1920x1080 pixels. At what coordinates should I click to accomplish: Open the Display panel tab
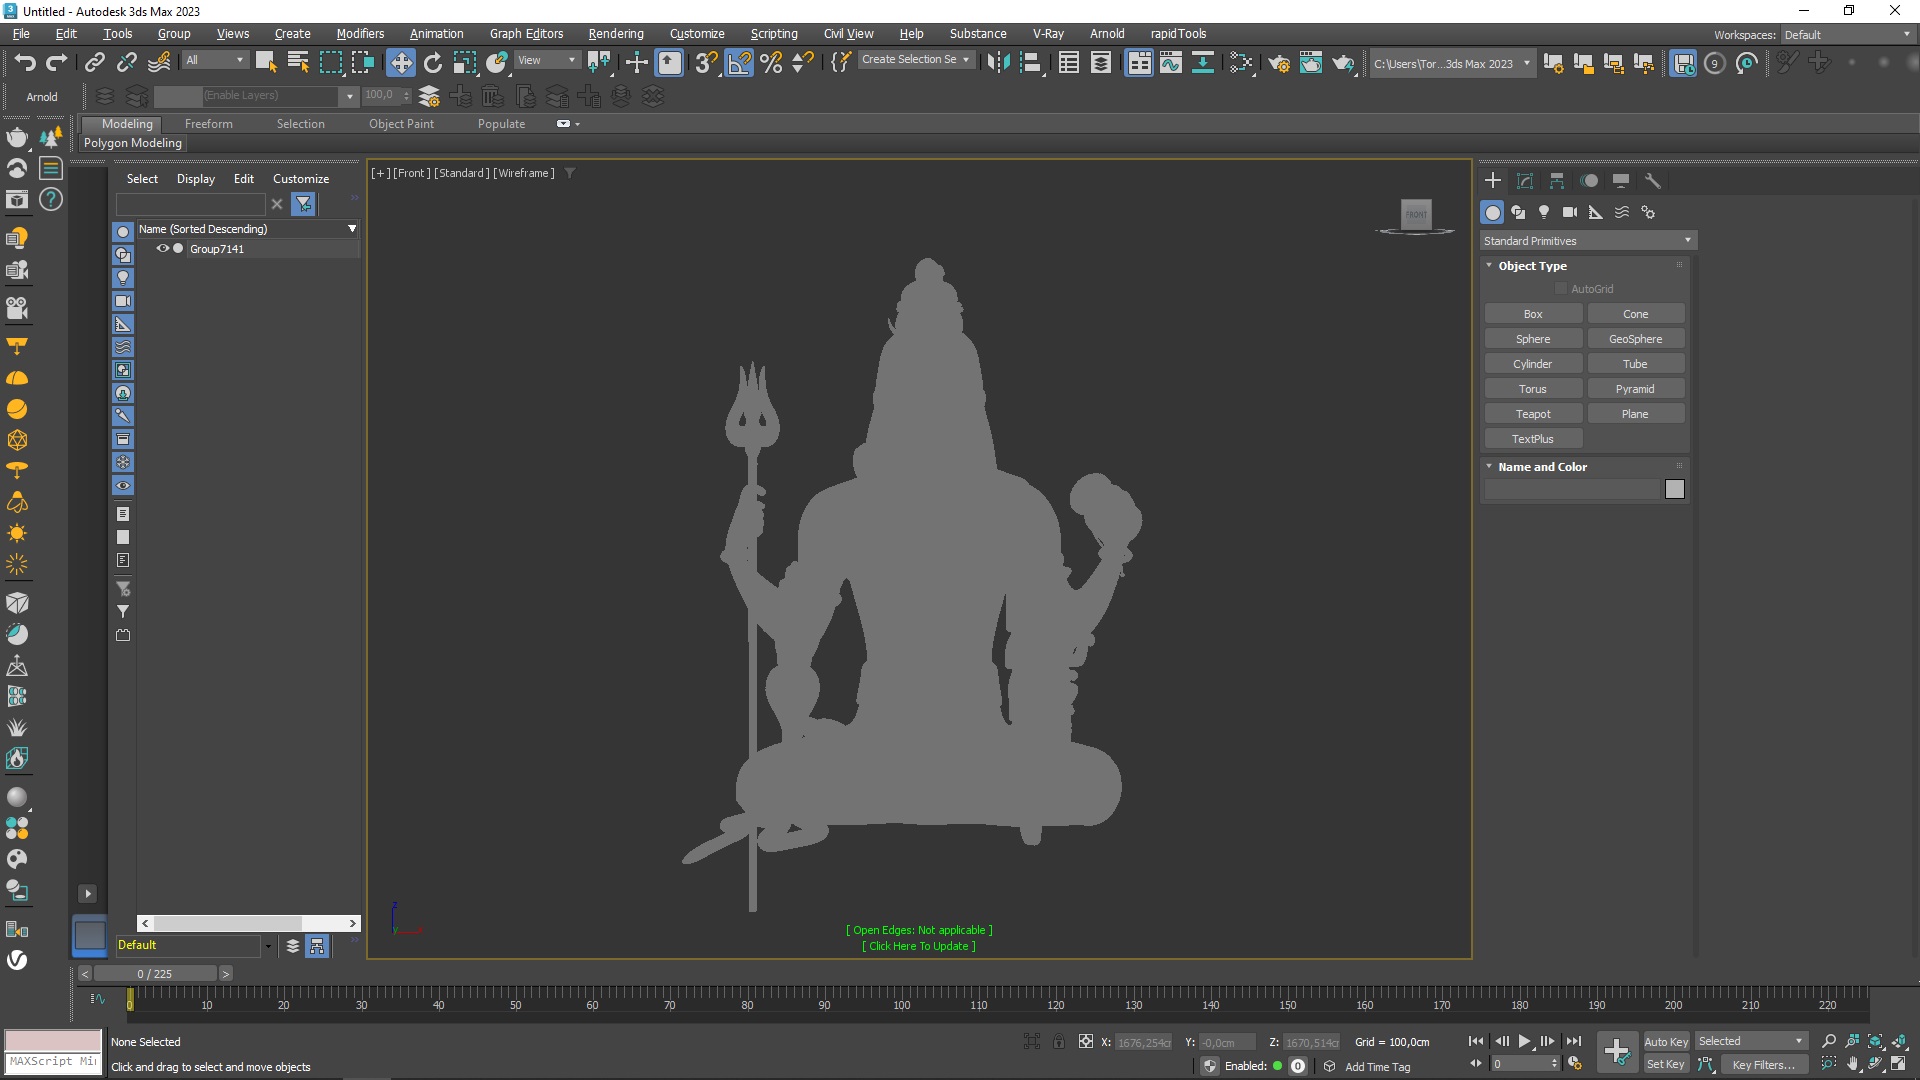(1621, 181)
